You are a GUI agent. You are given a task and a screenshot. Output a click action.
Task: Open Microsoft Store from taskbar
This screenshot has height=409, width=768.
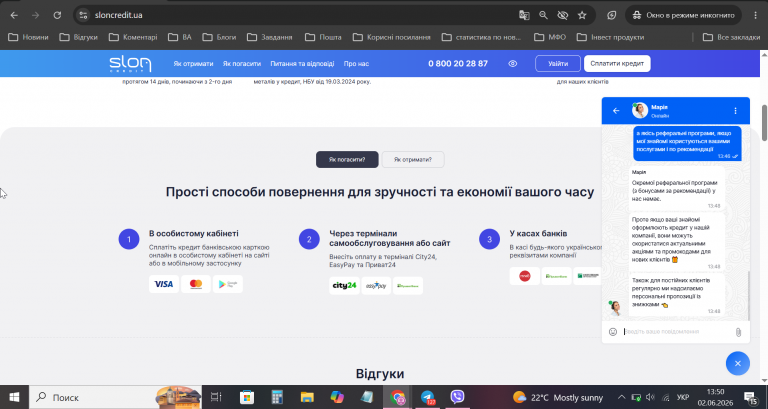pos(247,397)
